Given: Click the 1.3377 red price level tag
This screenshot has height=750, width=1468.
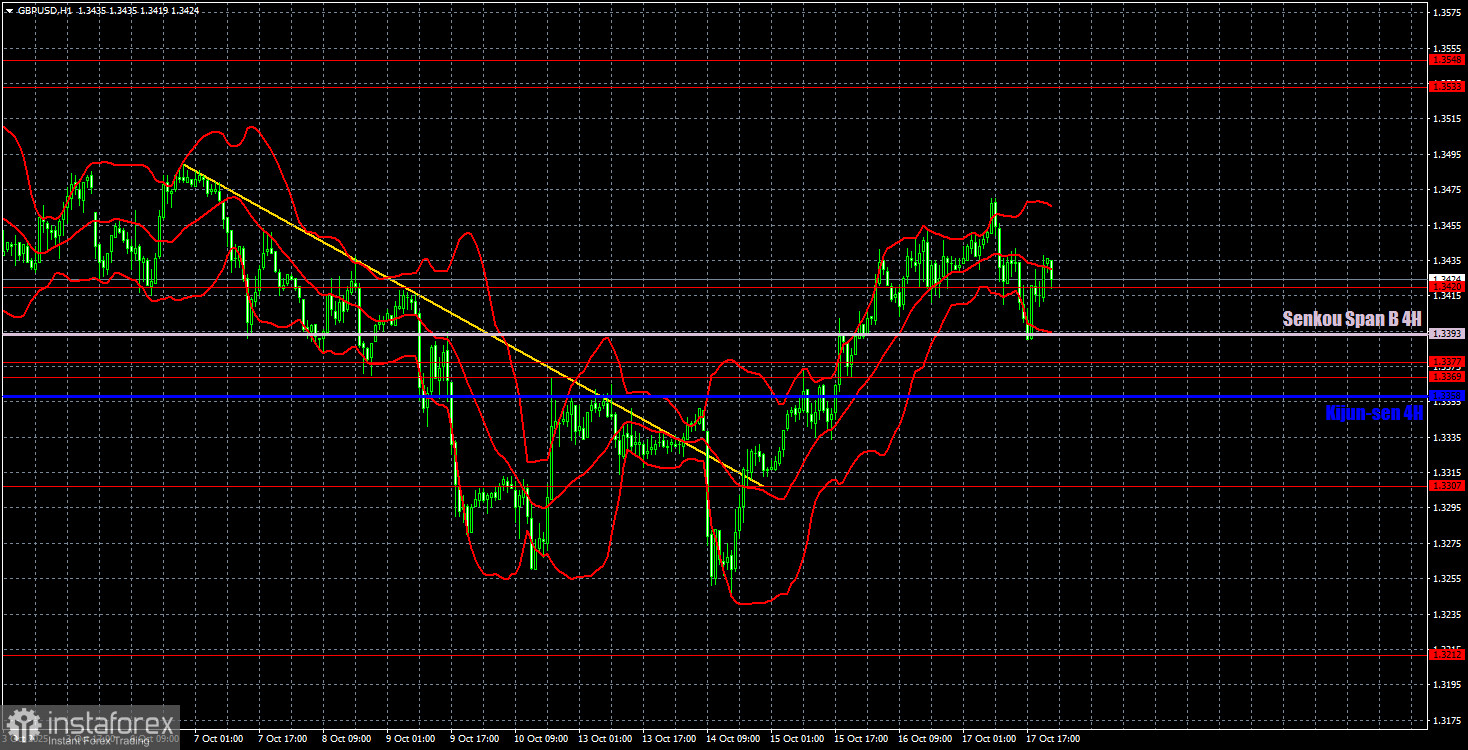Looking at the screenshot, I should [1447, 361].
